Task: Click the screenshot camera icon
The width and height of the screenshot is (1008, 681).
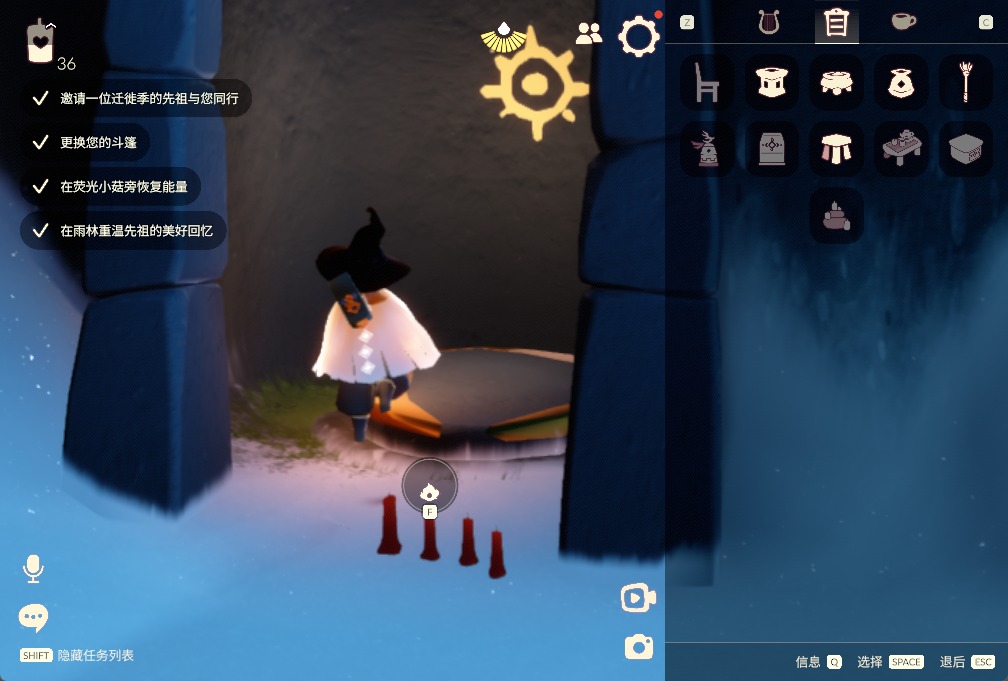Action: [639, 647]
